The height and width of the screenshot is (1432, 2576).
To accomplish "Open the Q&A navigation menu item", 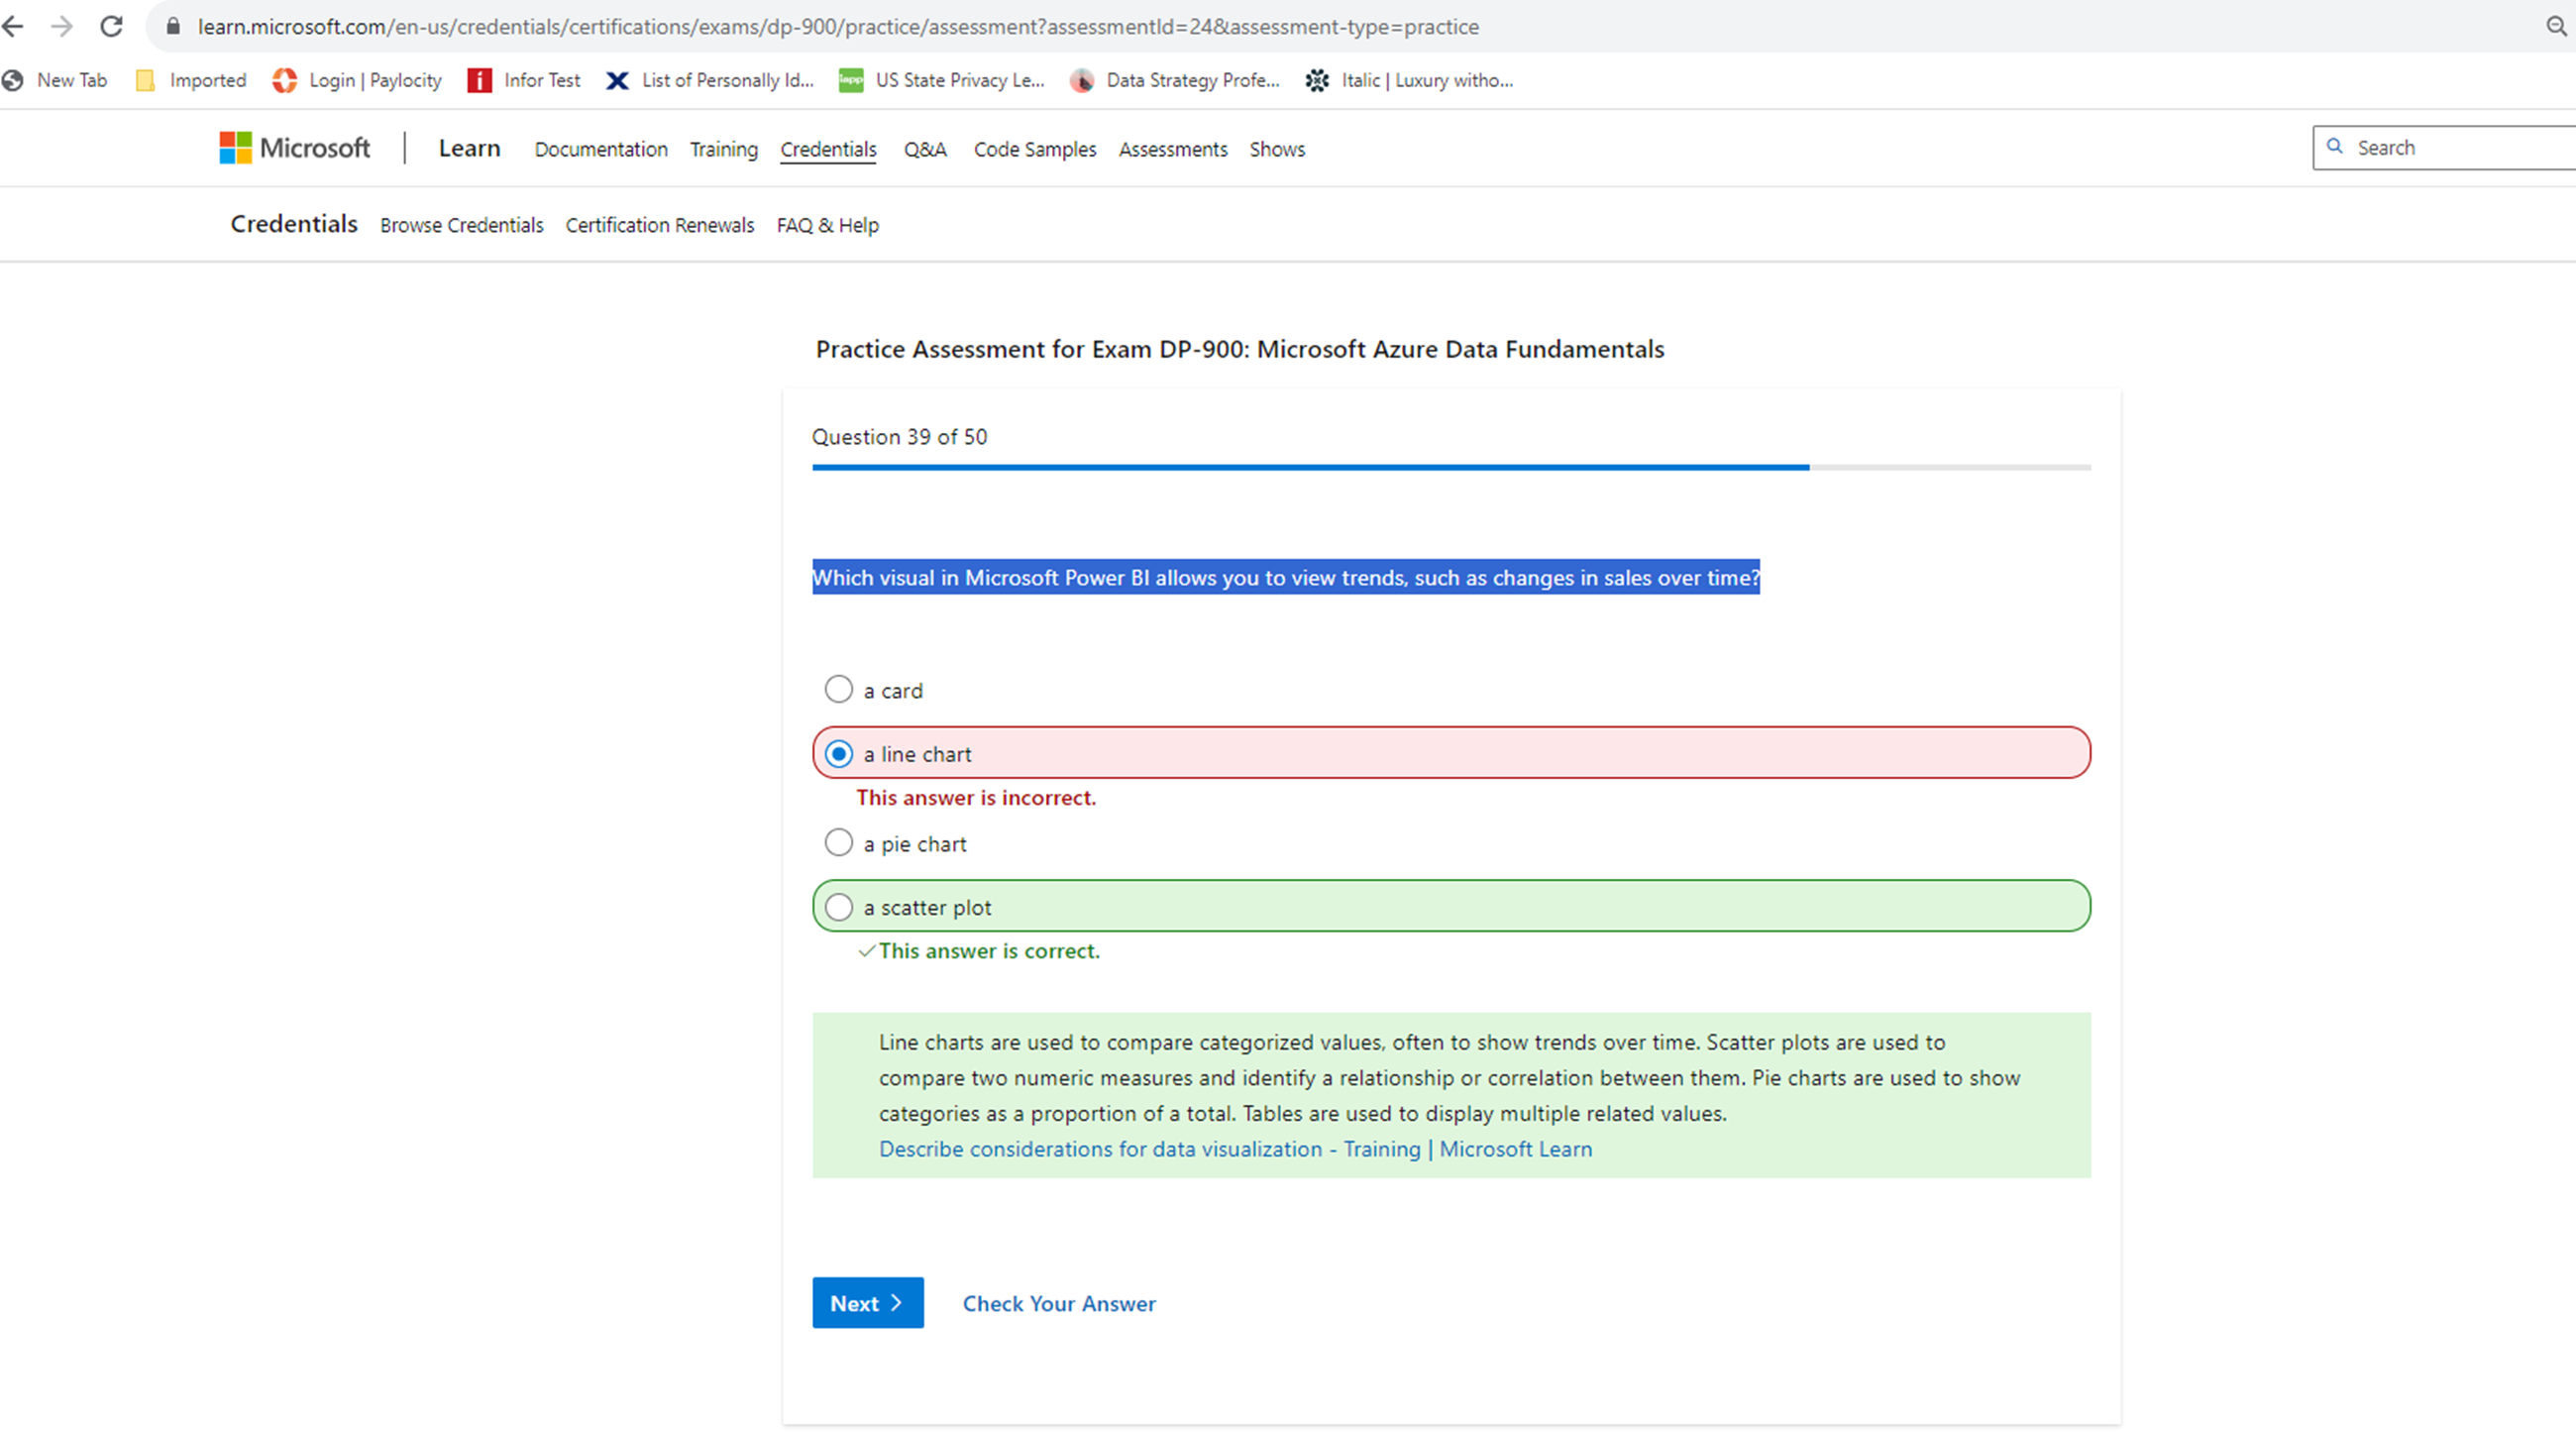I will pyautogui.click(x=924, y=149).
